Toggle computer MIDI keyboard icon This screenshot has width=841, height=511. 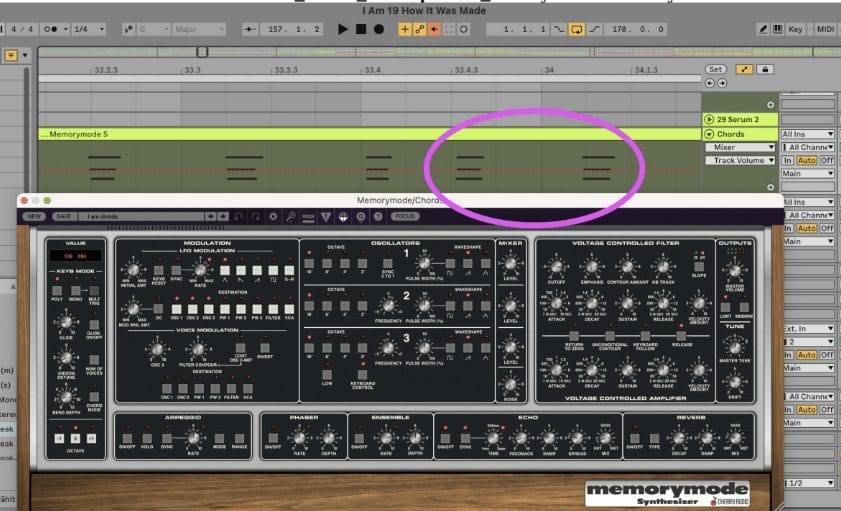pyautogui.click(x=777, y=29)
